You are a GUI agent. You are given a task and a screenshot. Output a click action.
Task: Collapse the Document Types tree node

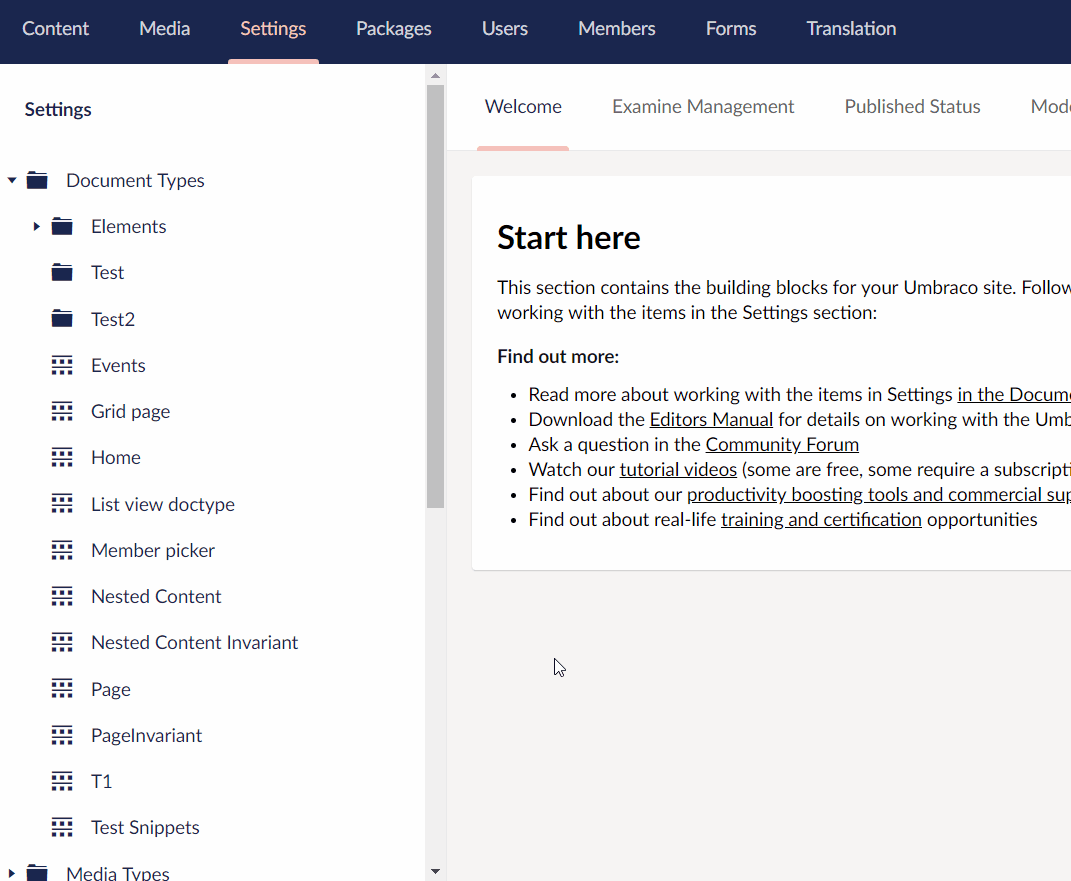pyautogui.click(x=12, y=180)
